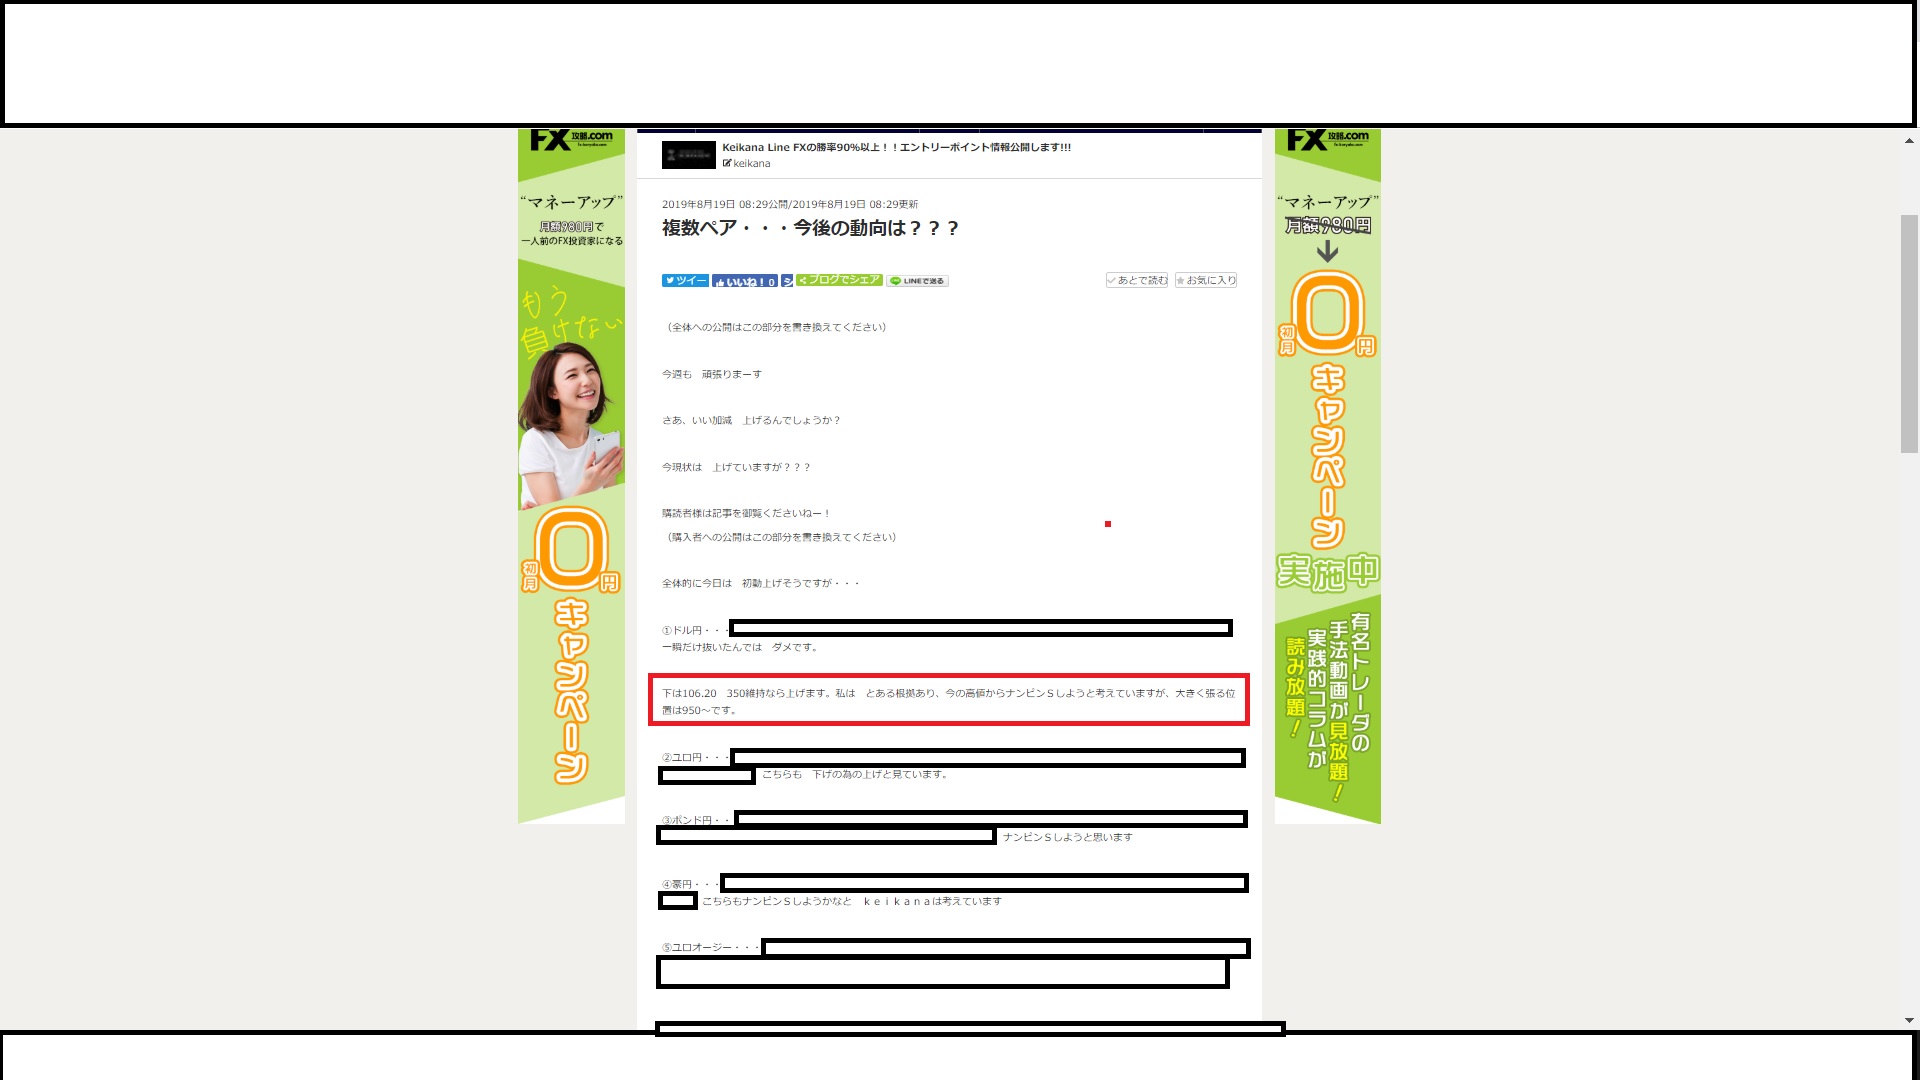Click the left FX攻略.com logo
The height and width of the screenshot is (1080, 1920).
571,139
